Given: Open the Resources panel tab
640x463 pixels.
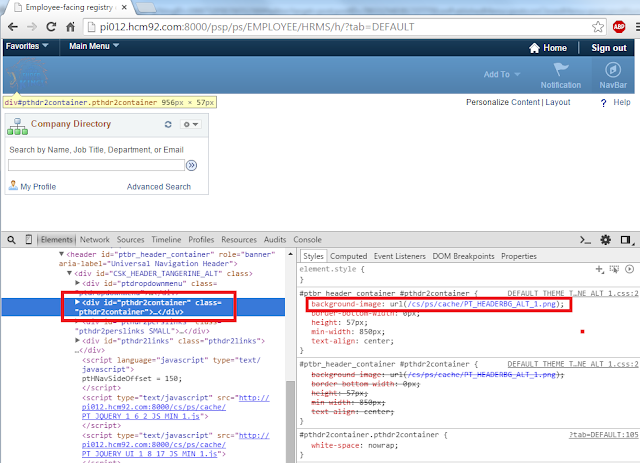Looking at the screenshot, I should point(239,240).
